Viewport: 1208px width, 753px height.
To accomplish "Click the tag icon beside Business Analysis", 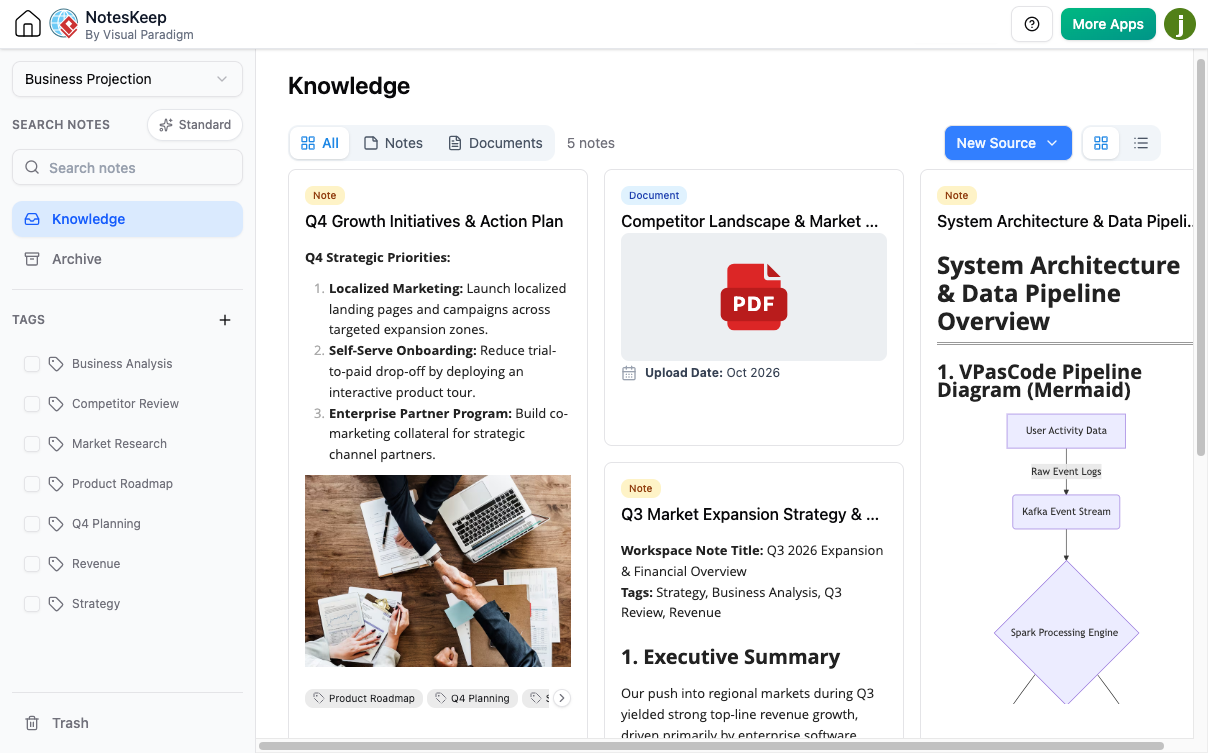I will (x=56, y=364).
